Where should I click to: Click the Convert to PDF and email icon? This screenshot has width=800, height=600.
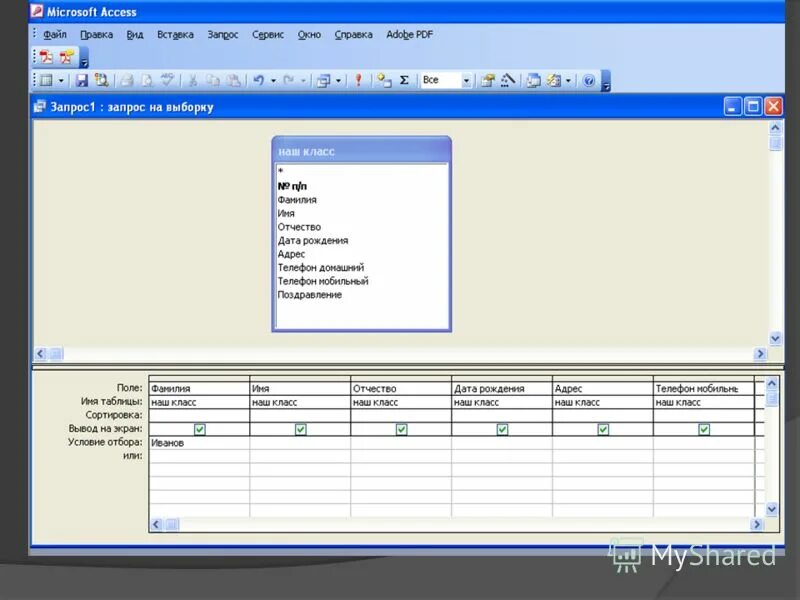(x=66, y=57)
